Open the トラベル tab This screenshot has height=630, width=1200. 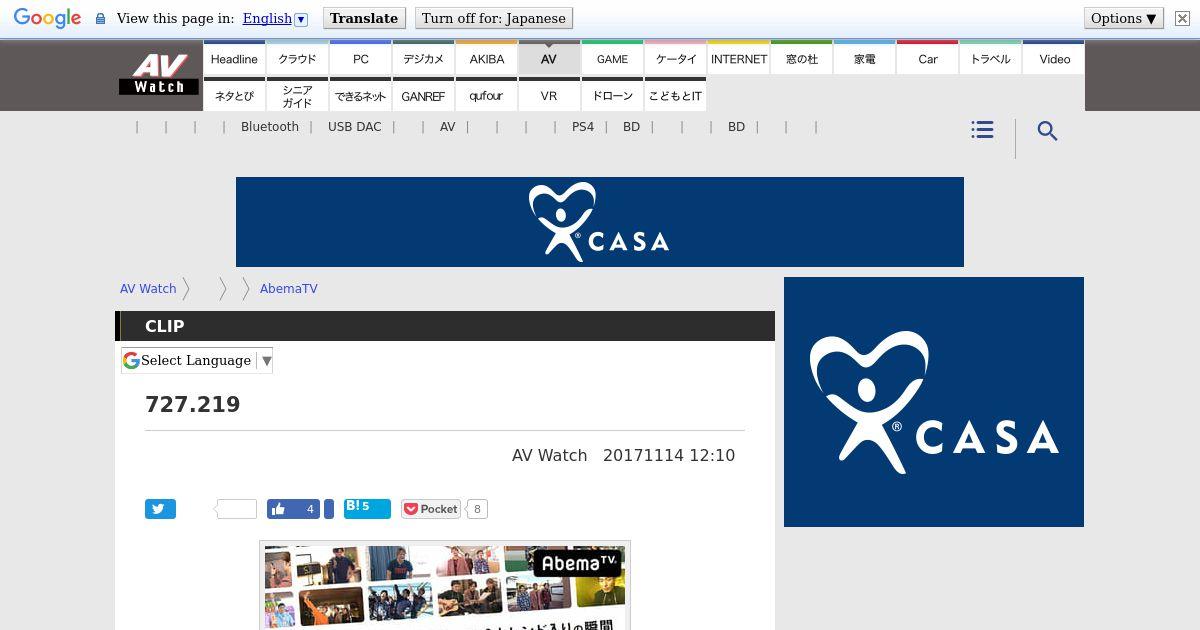[x=991, y=58]
